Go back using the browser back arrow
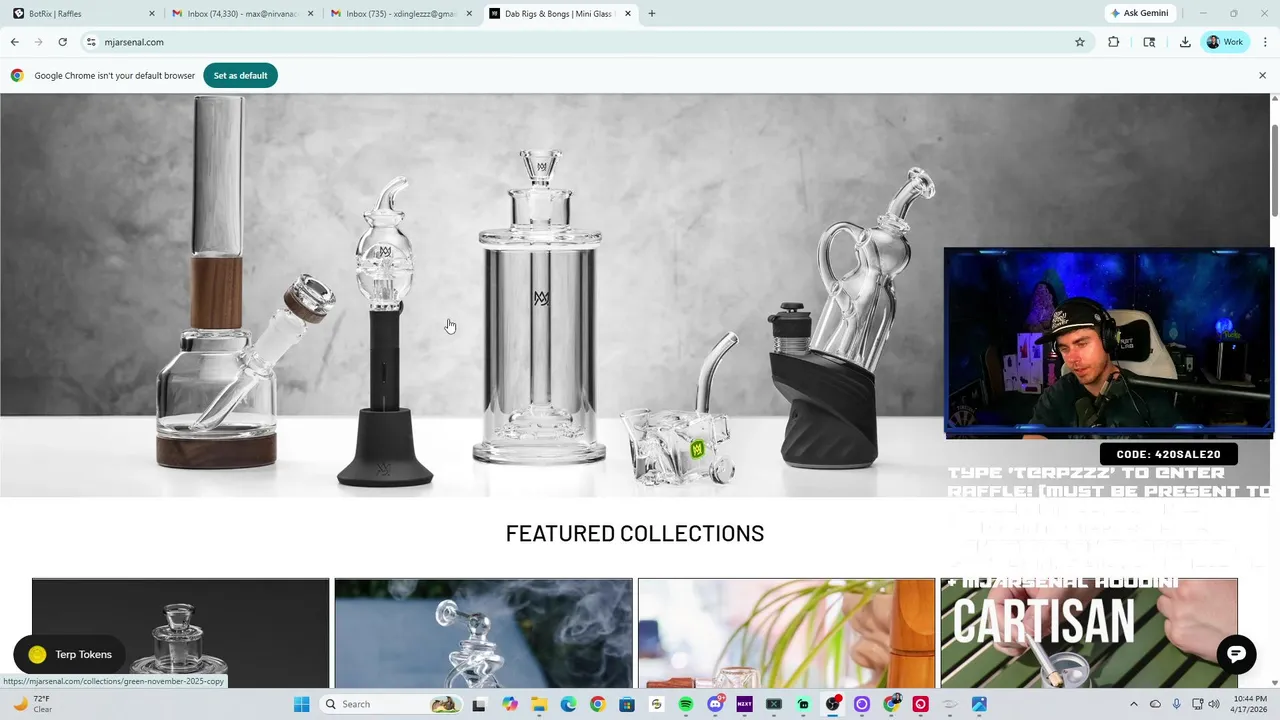Viewport: 1280px width, 720px height. [x=14, y=42]
